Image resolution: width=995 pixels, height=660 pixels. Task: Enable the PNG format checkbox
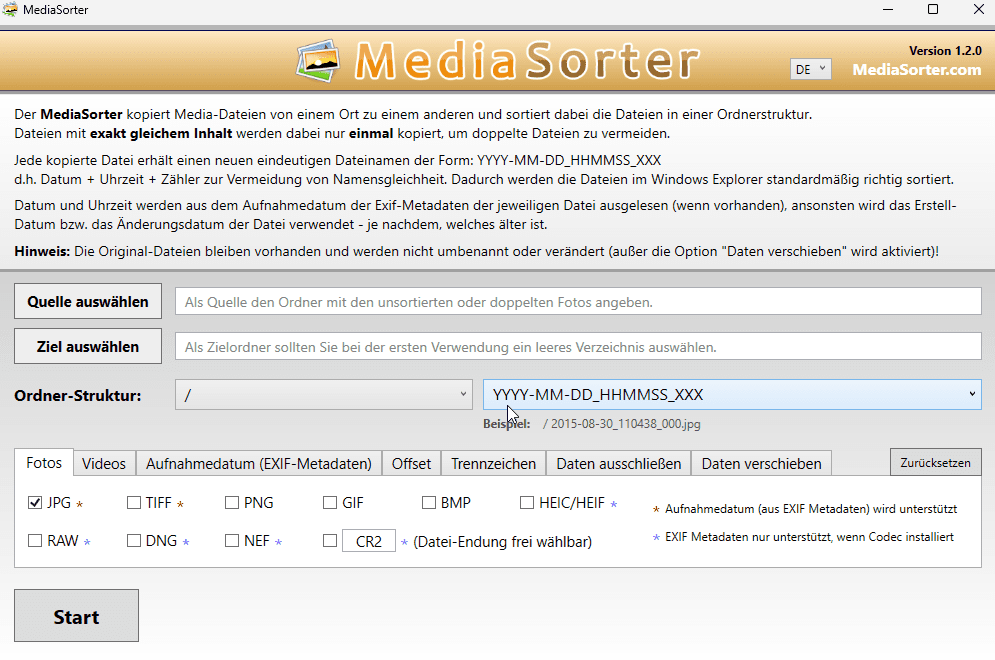click(x=230, y=502)
